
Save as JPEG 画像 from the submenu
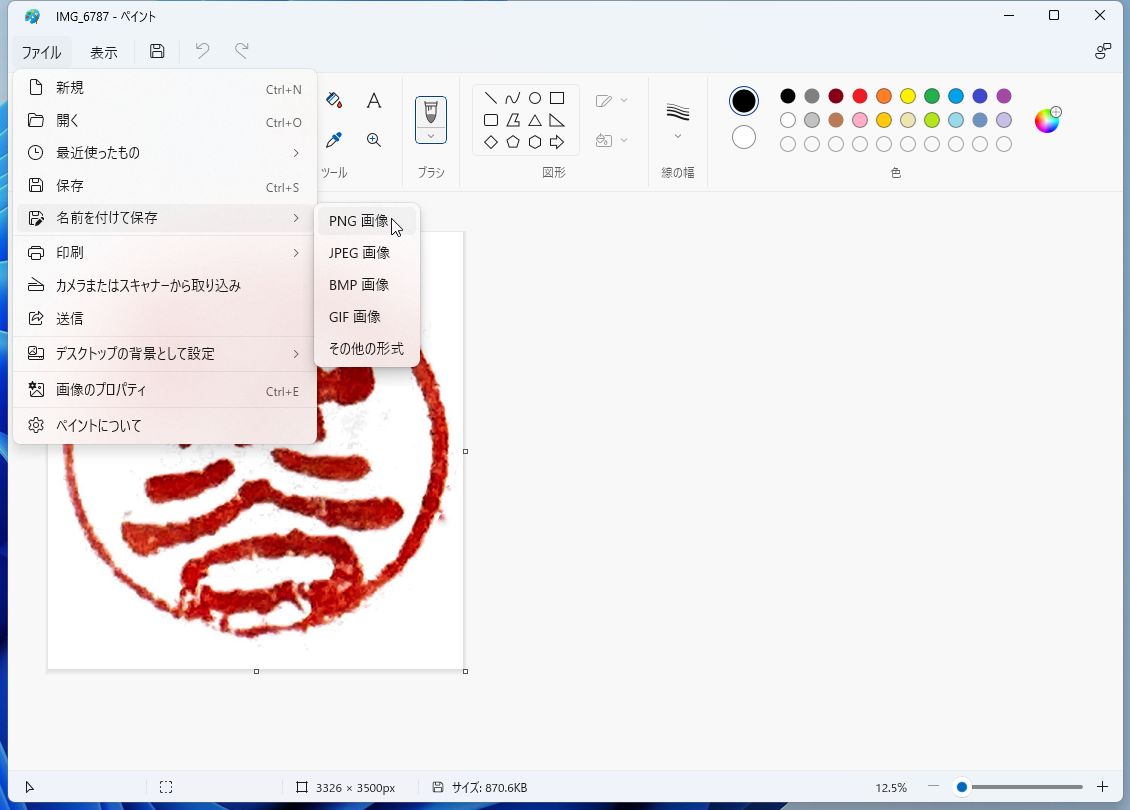point(358,252)
